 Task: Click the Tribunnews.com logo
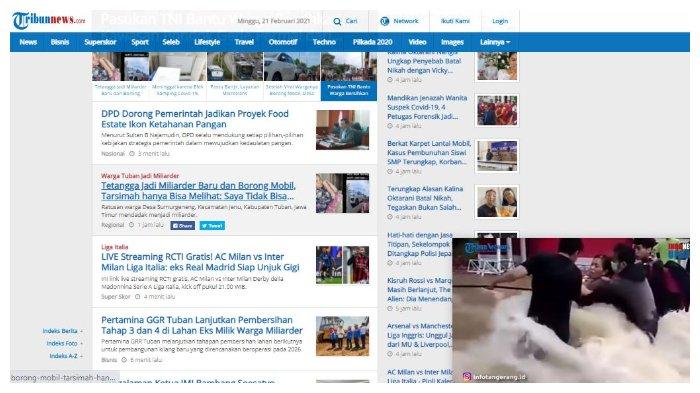click(48, 20)
